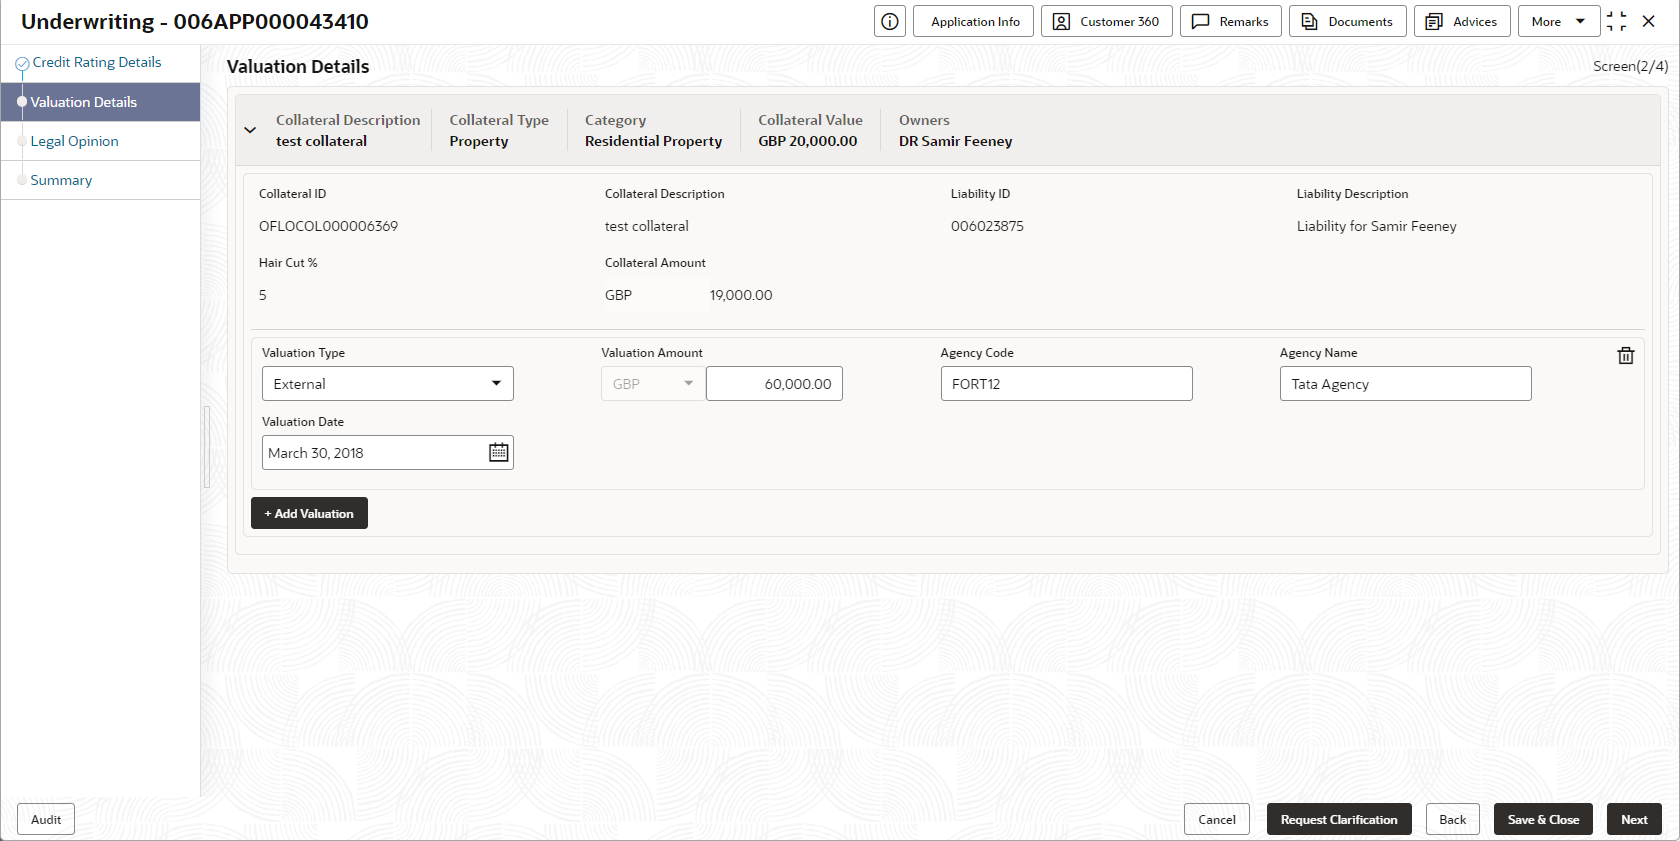Proceed with the Next button
1680x841 pixels.
pos(1634,819)
